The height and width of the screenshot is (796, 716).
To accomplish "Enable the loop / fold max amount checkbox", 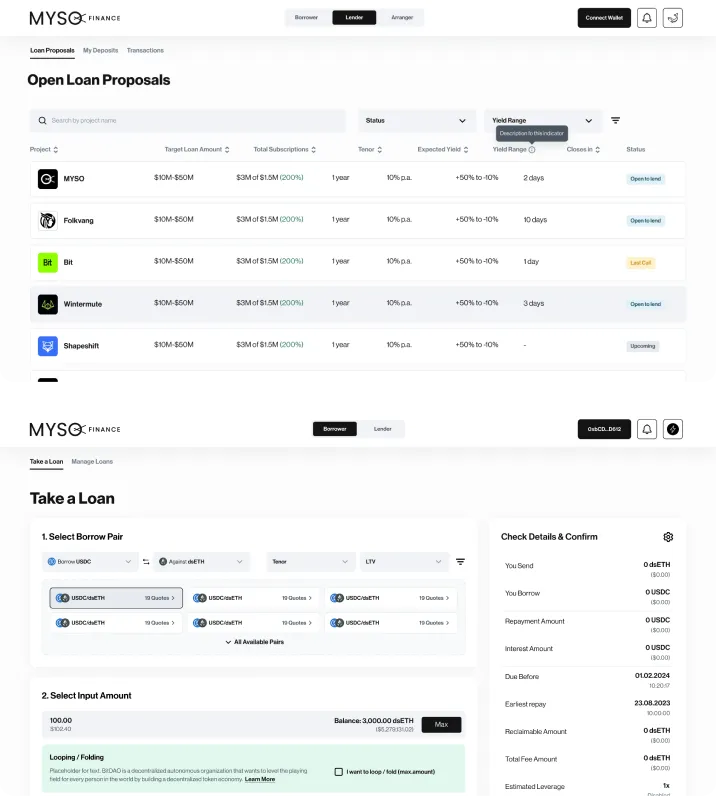I will coord(338,772).
